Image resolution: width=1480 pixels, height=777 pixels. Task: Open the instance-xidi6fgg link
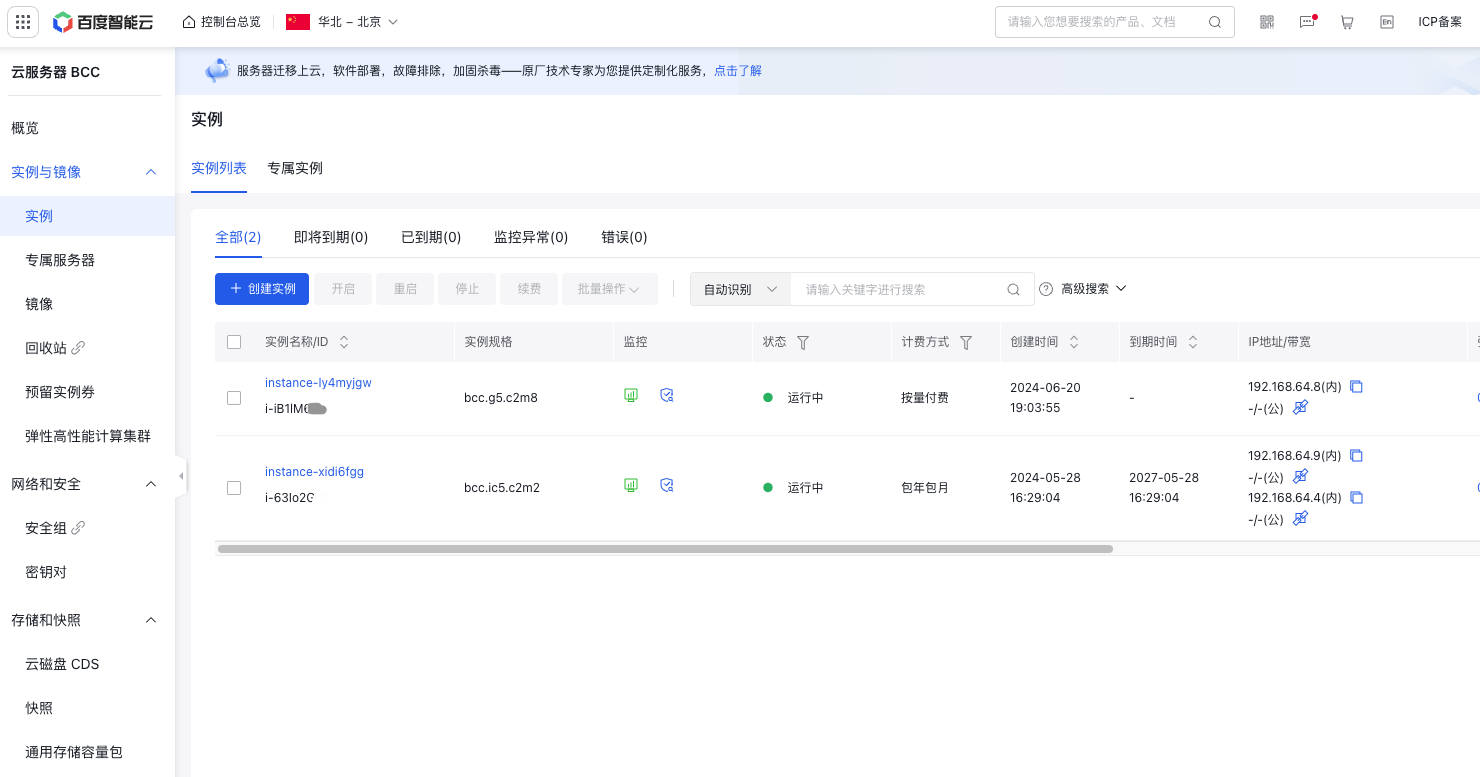[314, 472]
